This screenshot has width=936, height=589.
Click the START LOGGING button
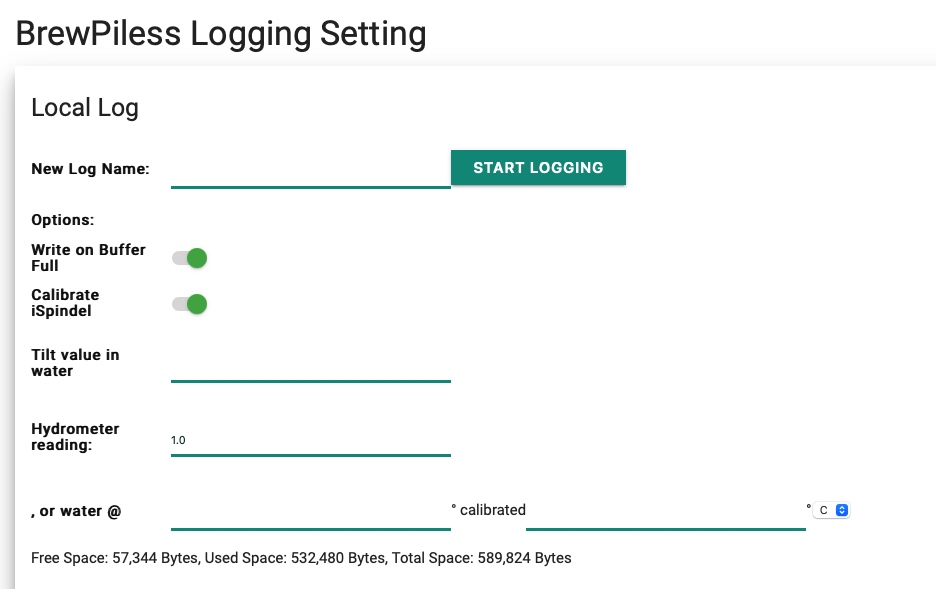point(538,167)
